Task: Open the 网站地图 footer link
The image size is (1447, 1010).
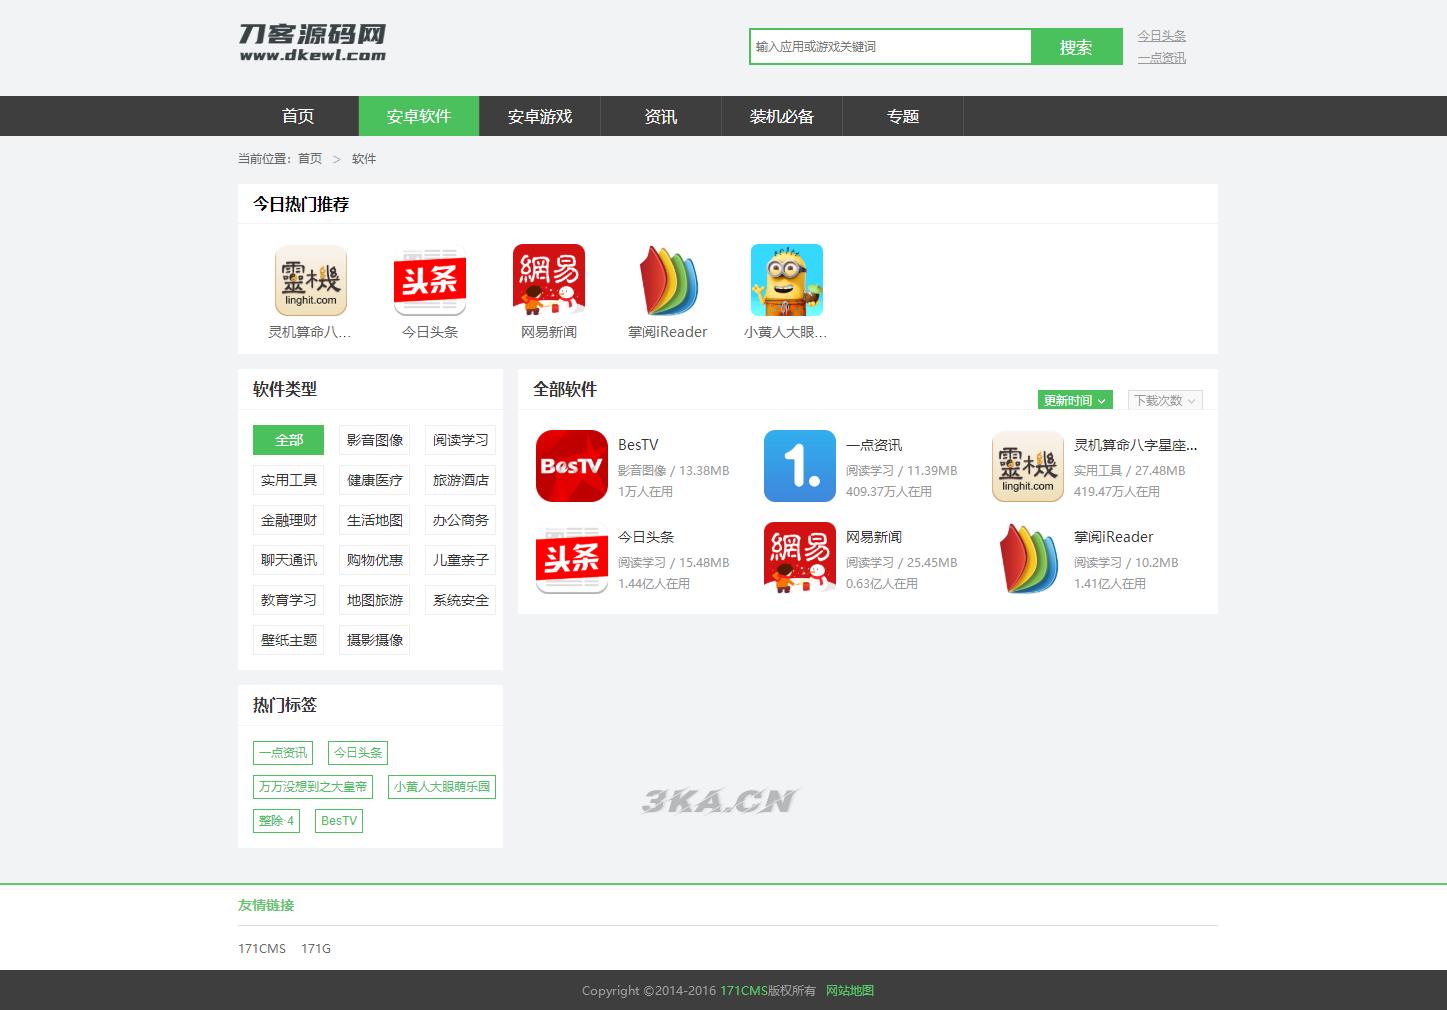Action: [x=849, y=990]
